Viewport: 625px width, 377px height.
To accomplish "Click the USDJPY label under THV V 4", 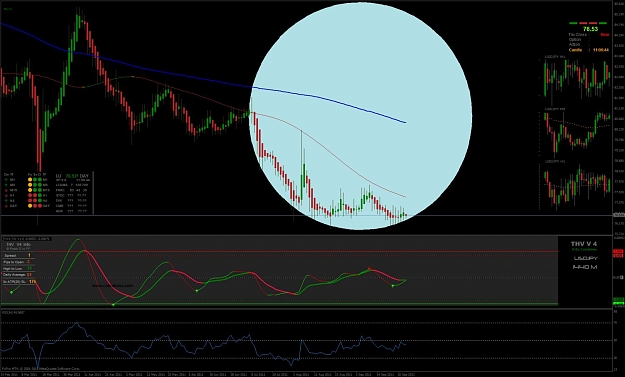I will tap(586, 258).
